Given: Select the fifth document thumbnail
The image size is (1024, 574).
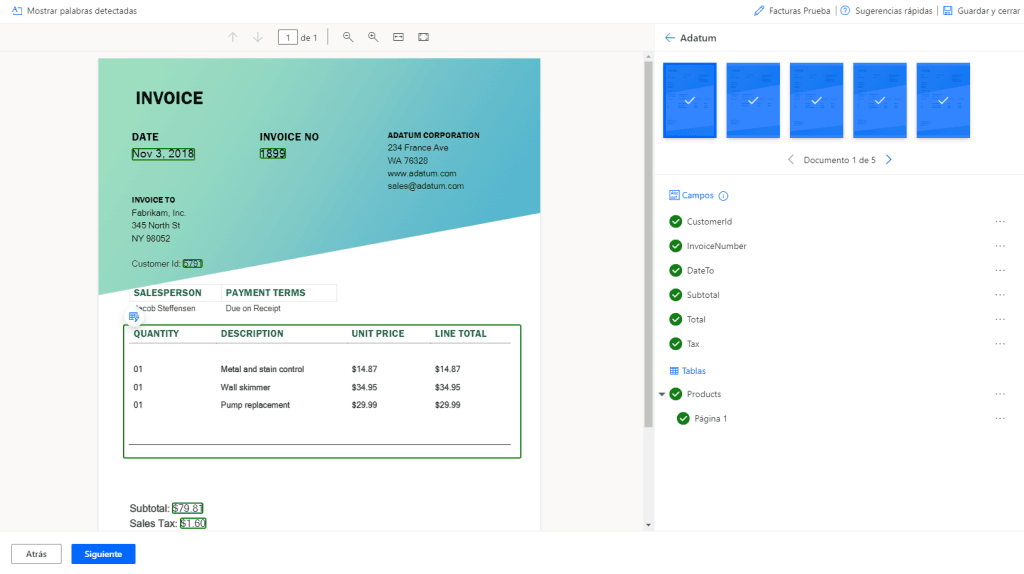Looking at the screenshot, I should click(943, 100).
